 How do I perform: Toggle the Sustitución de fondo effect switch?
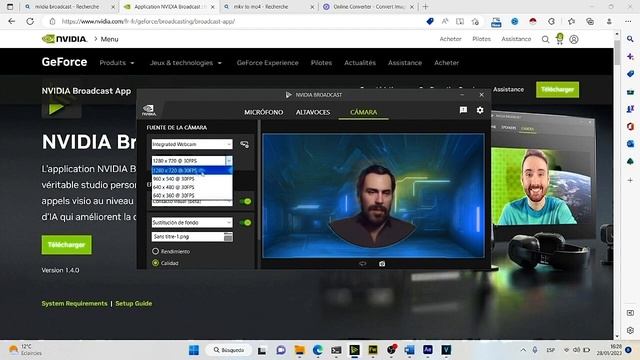pyautogui.click(x=245, y=222)
